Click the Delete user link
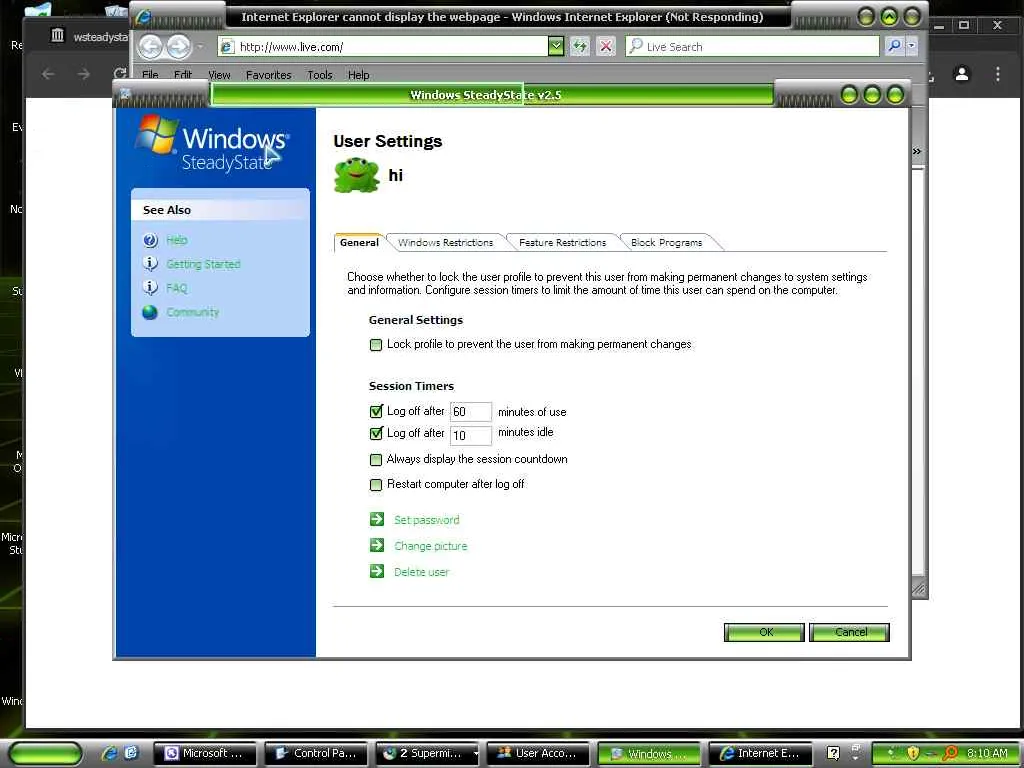Image resolution: width=1024 pixels, height=768 pixels. [421, 572]
